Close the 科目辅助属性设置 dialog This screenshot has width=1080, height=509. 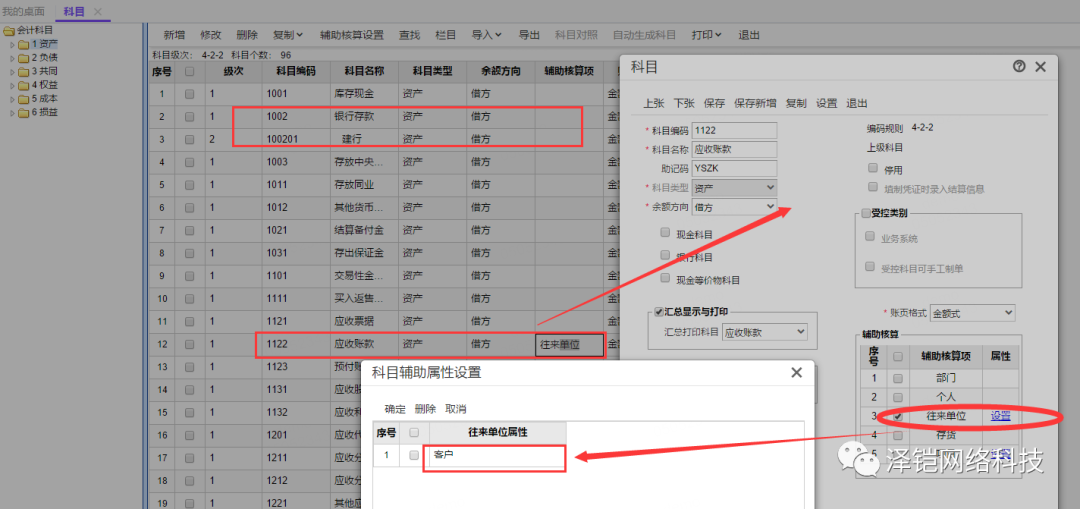point(796,372)
